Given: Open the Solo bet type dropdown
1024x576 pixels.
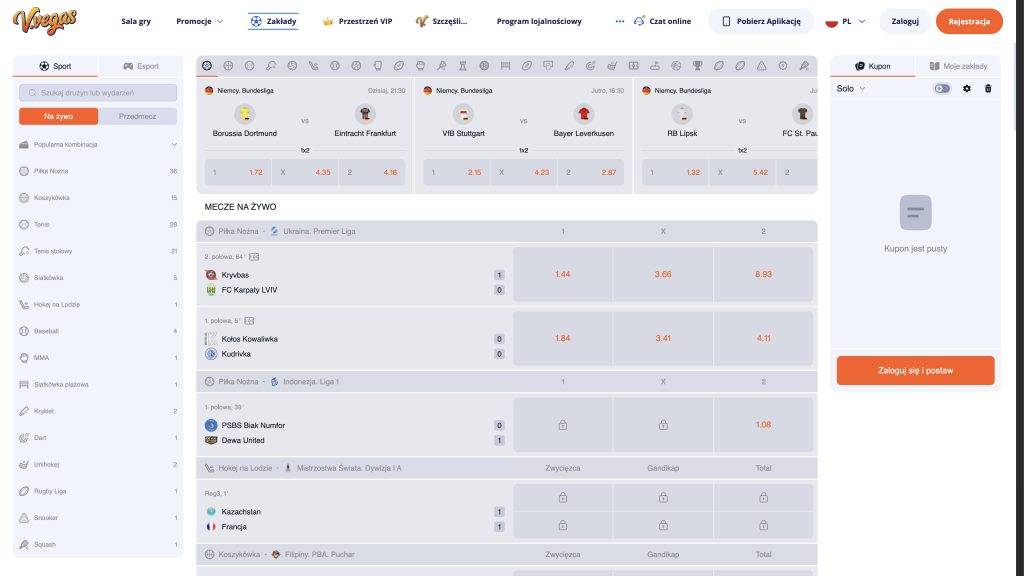Looking at the screenshot, I should [851, 89].
